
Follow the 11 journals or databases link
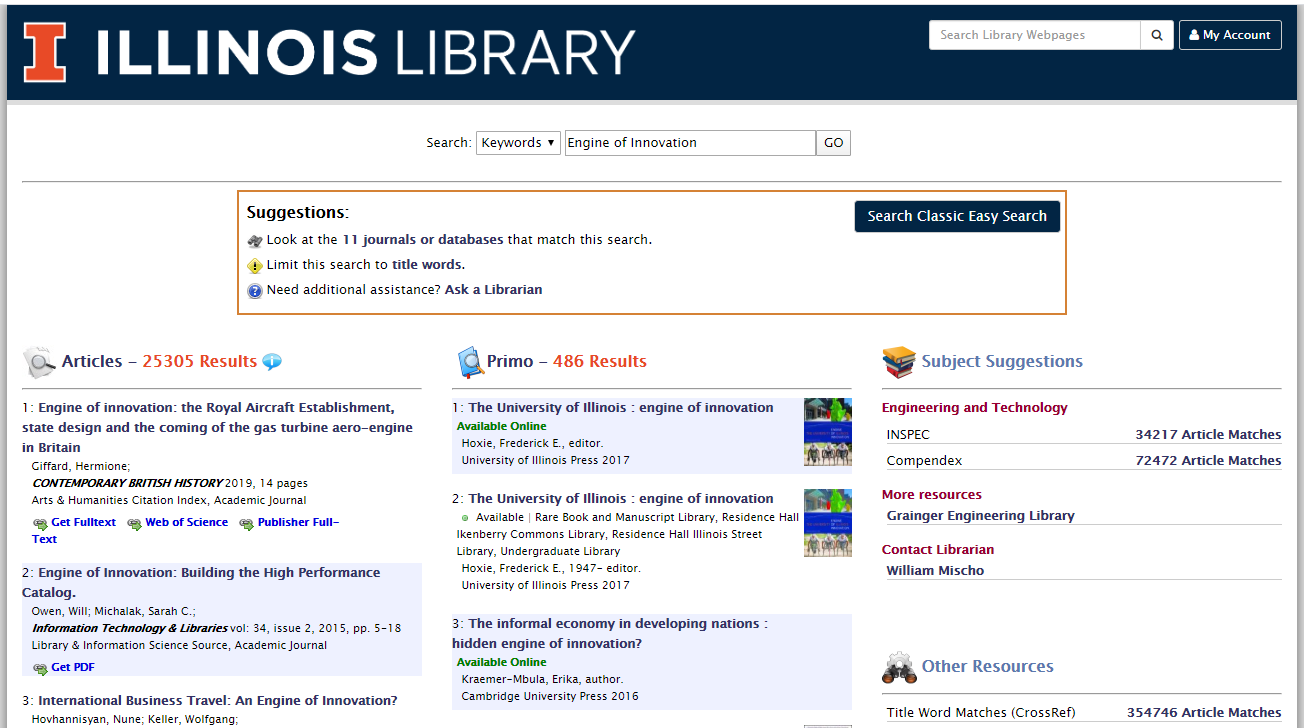pyautogui.click(x=423, y=240)
